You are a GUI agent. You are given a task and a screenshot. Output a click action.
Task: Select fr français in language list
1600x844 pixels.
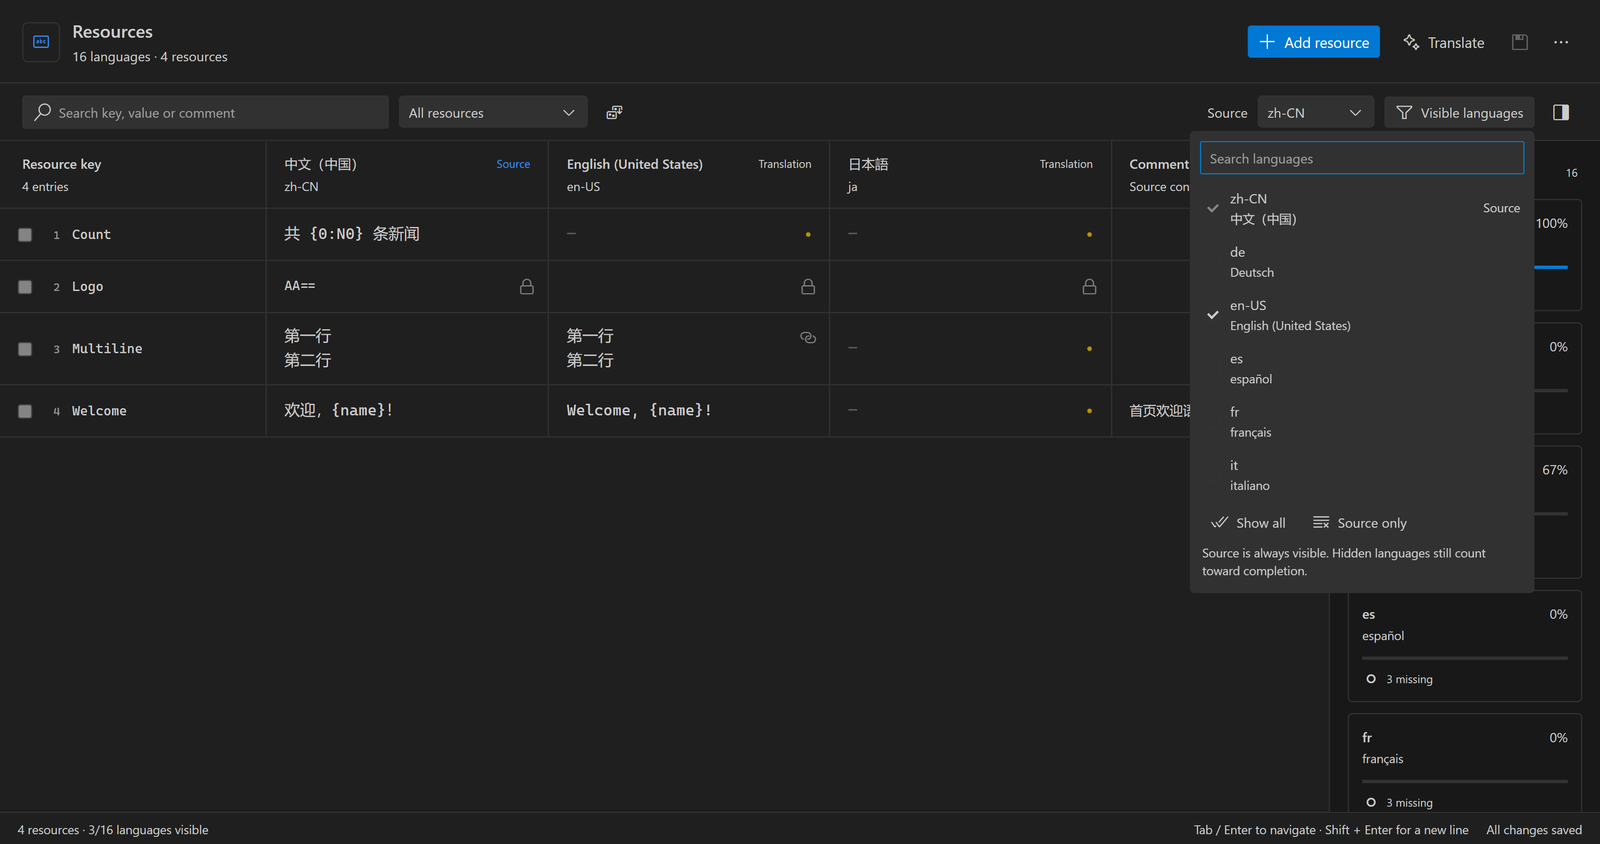[1362, 422]
